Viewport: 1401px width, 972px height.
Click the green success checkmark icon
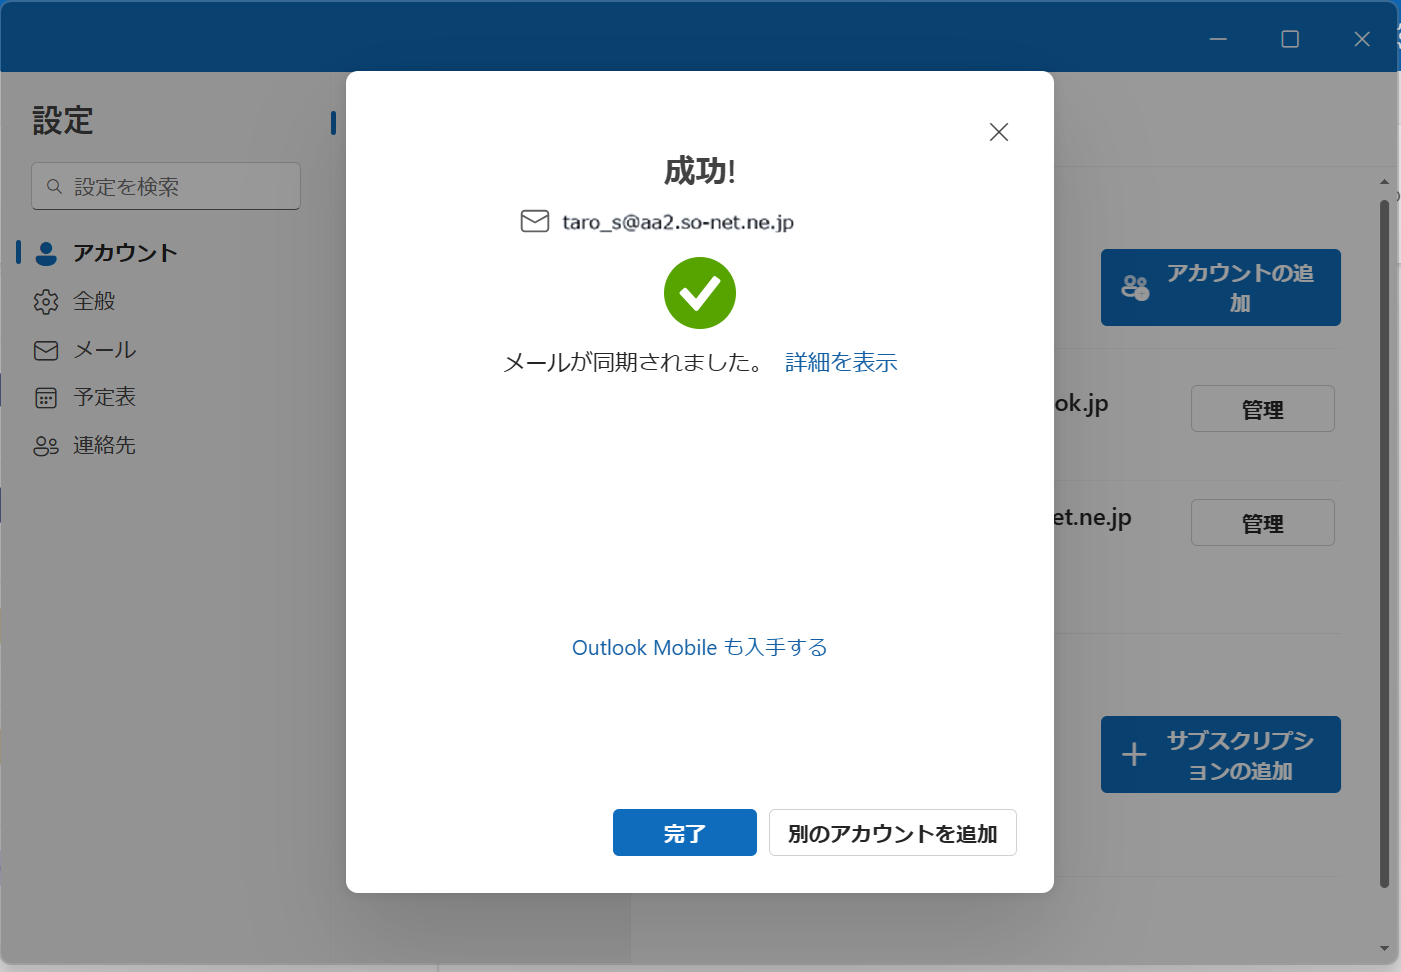coord(700,293)
